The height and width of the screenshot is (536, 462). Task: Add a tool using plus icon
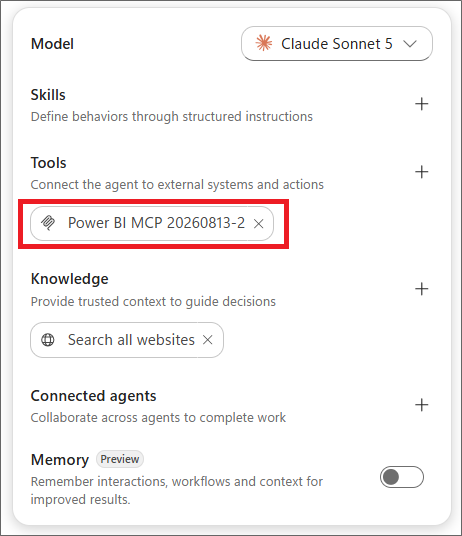[421, 172]
